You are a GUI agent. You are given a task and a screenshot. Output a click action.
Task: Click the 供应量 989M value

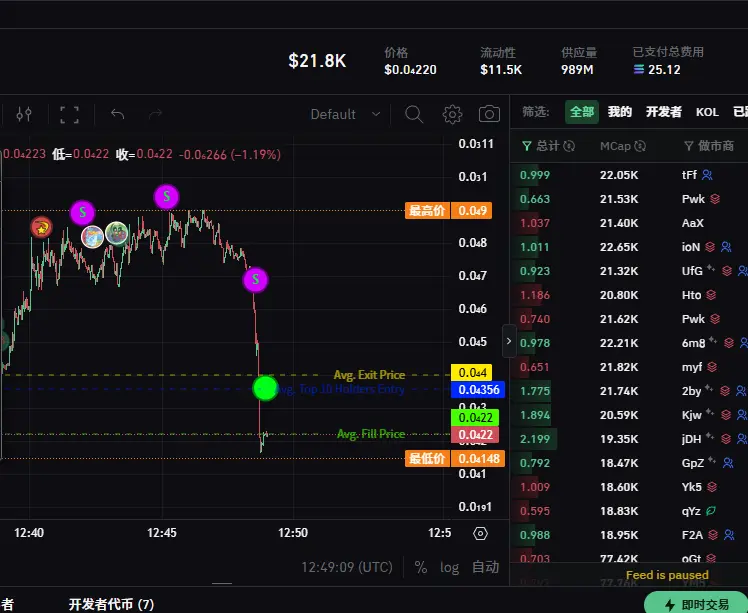pyautogui.click(x=577, y=70)
